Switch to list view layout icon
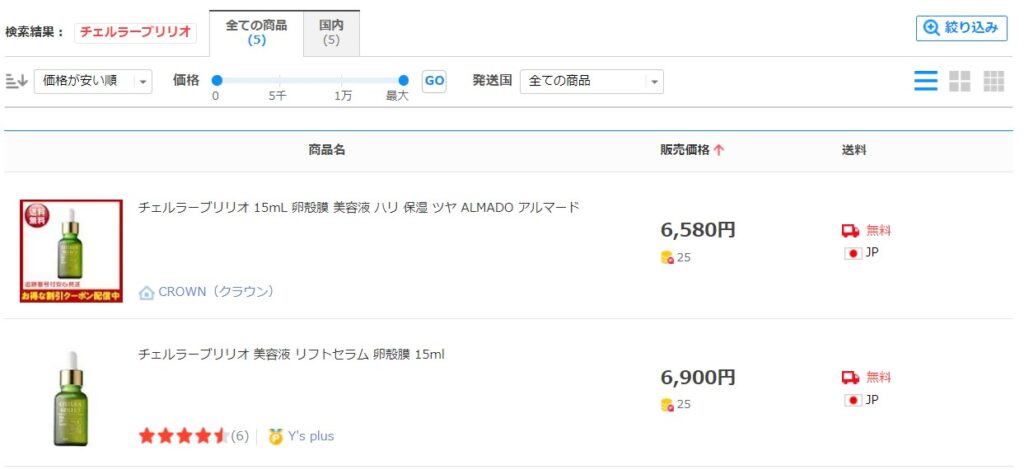Image resolution: width=1024 pixels, height=470 pixels. click(x=925, y=81)
